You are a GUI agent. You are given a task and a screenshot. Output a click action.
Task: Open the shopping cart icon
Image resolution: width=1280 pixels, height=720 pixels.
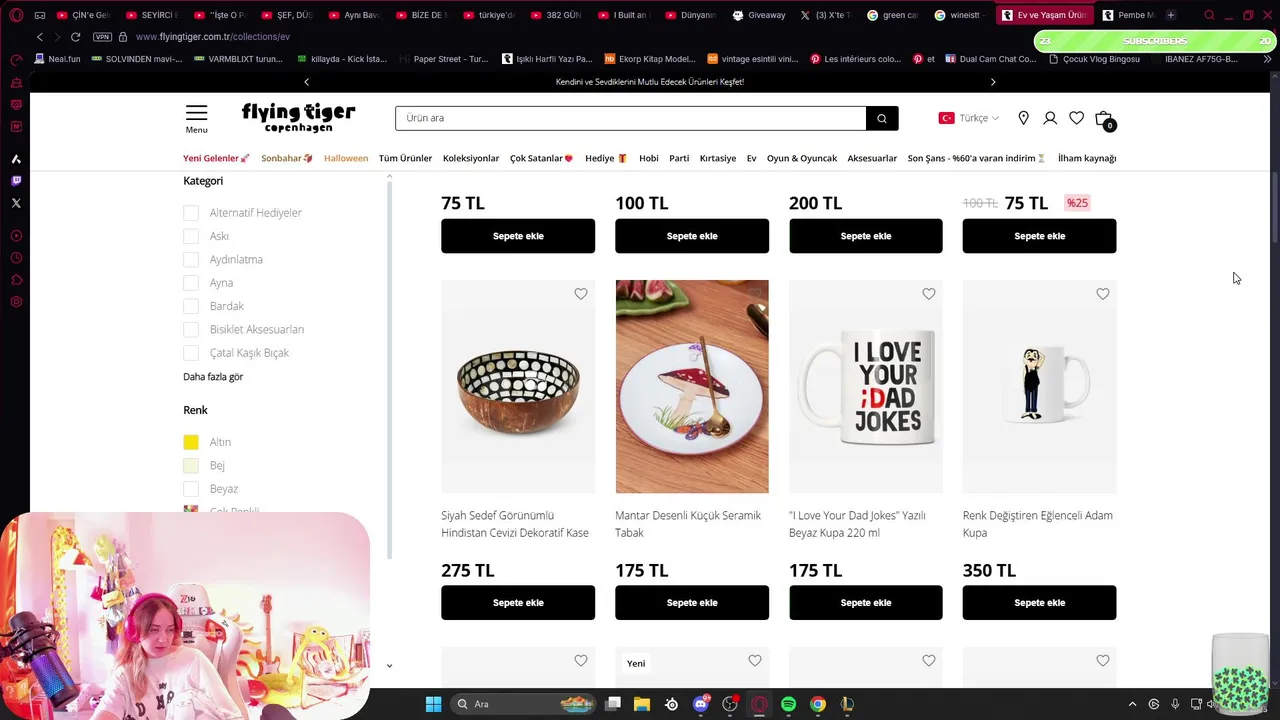point(1104,119)
